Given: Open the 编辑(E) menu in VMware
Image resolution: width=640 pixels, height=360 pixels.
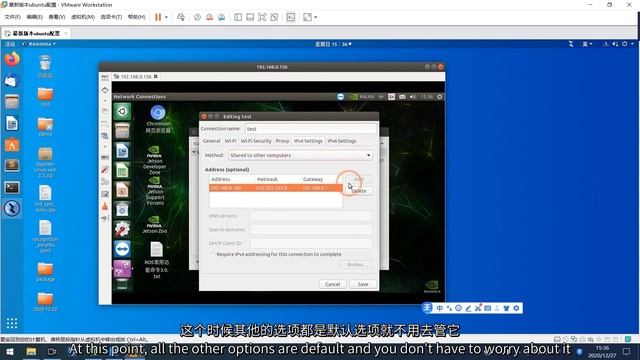Looking at the screenshot, I should tap(34, 17).
